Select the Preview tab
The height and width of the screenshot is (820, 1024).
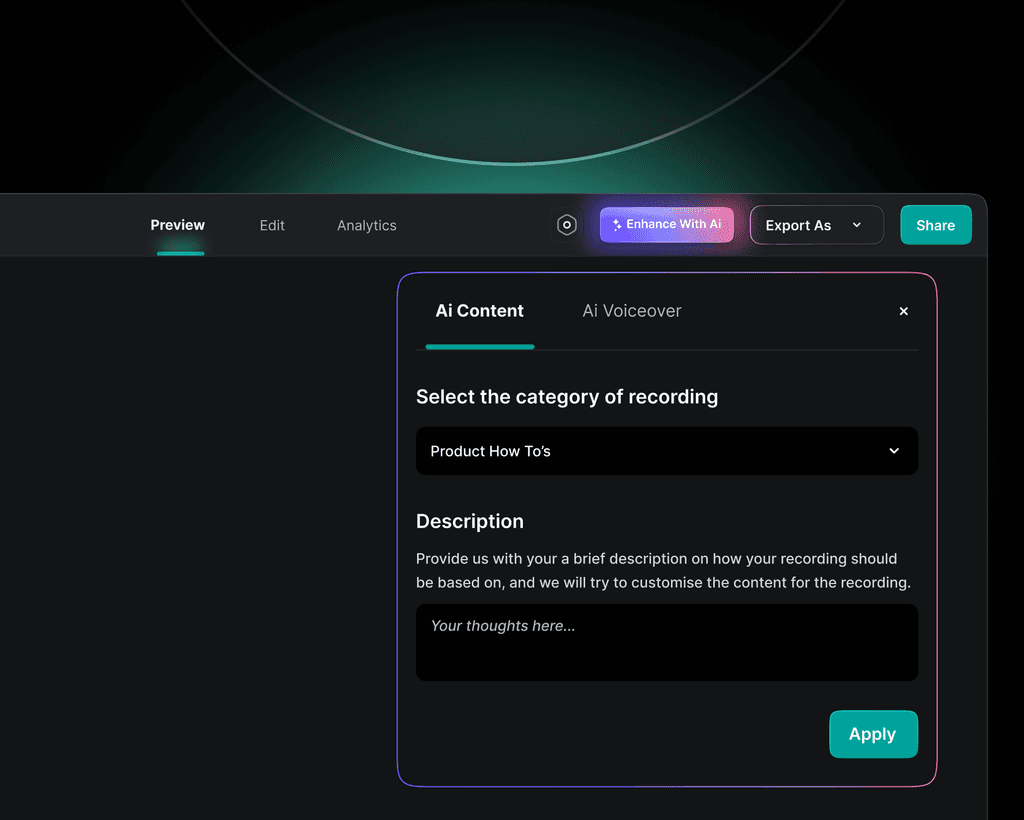click(177, 225)
